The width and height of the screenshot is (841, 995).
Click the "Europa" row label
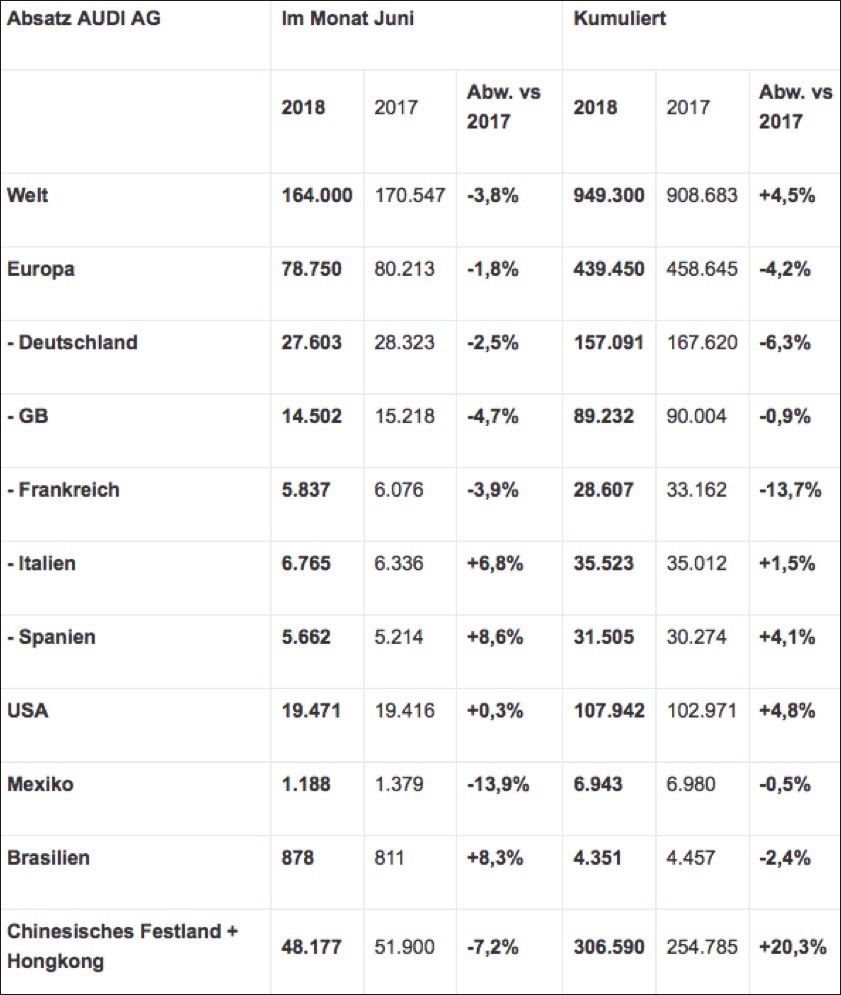pos(41,269)
